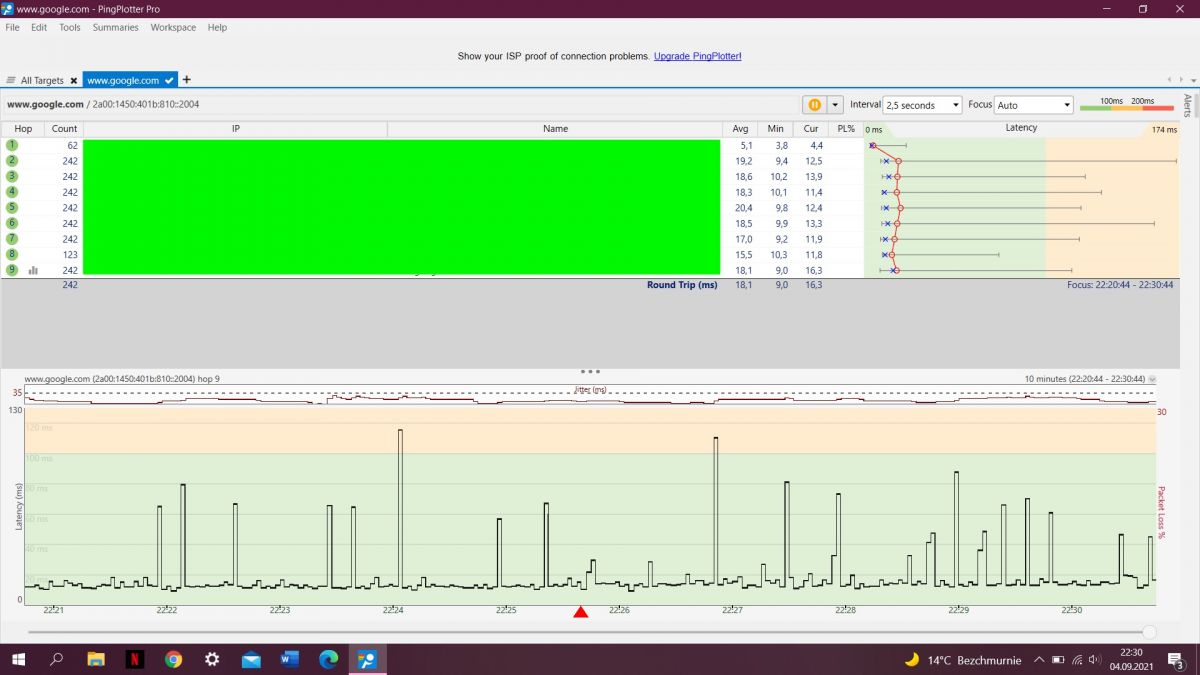The image size is (1200, 675).
Task: Launch Netflix from the taskbar
Action: click(134, 659)
